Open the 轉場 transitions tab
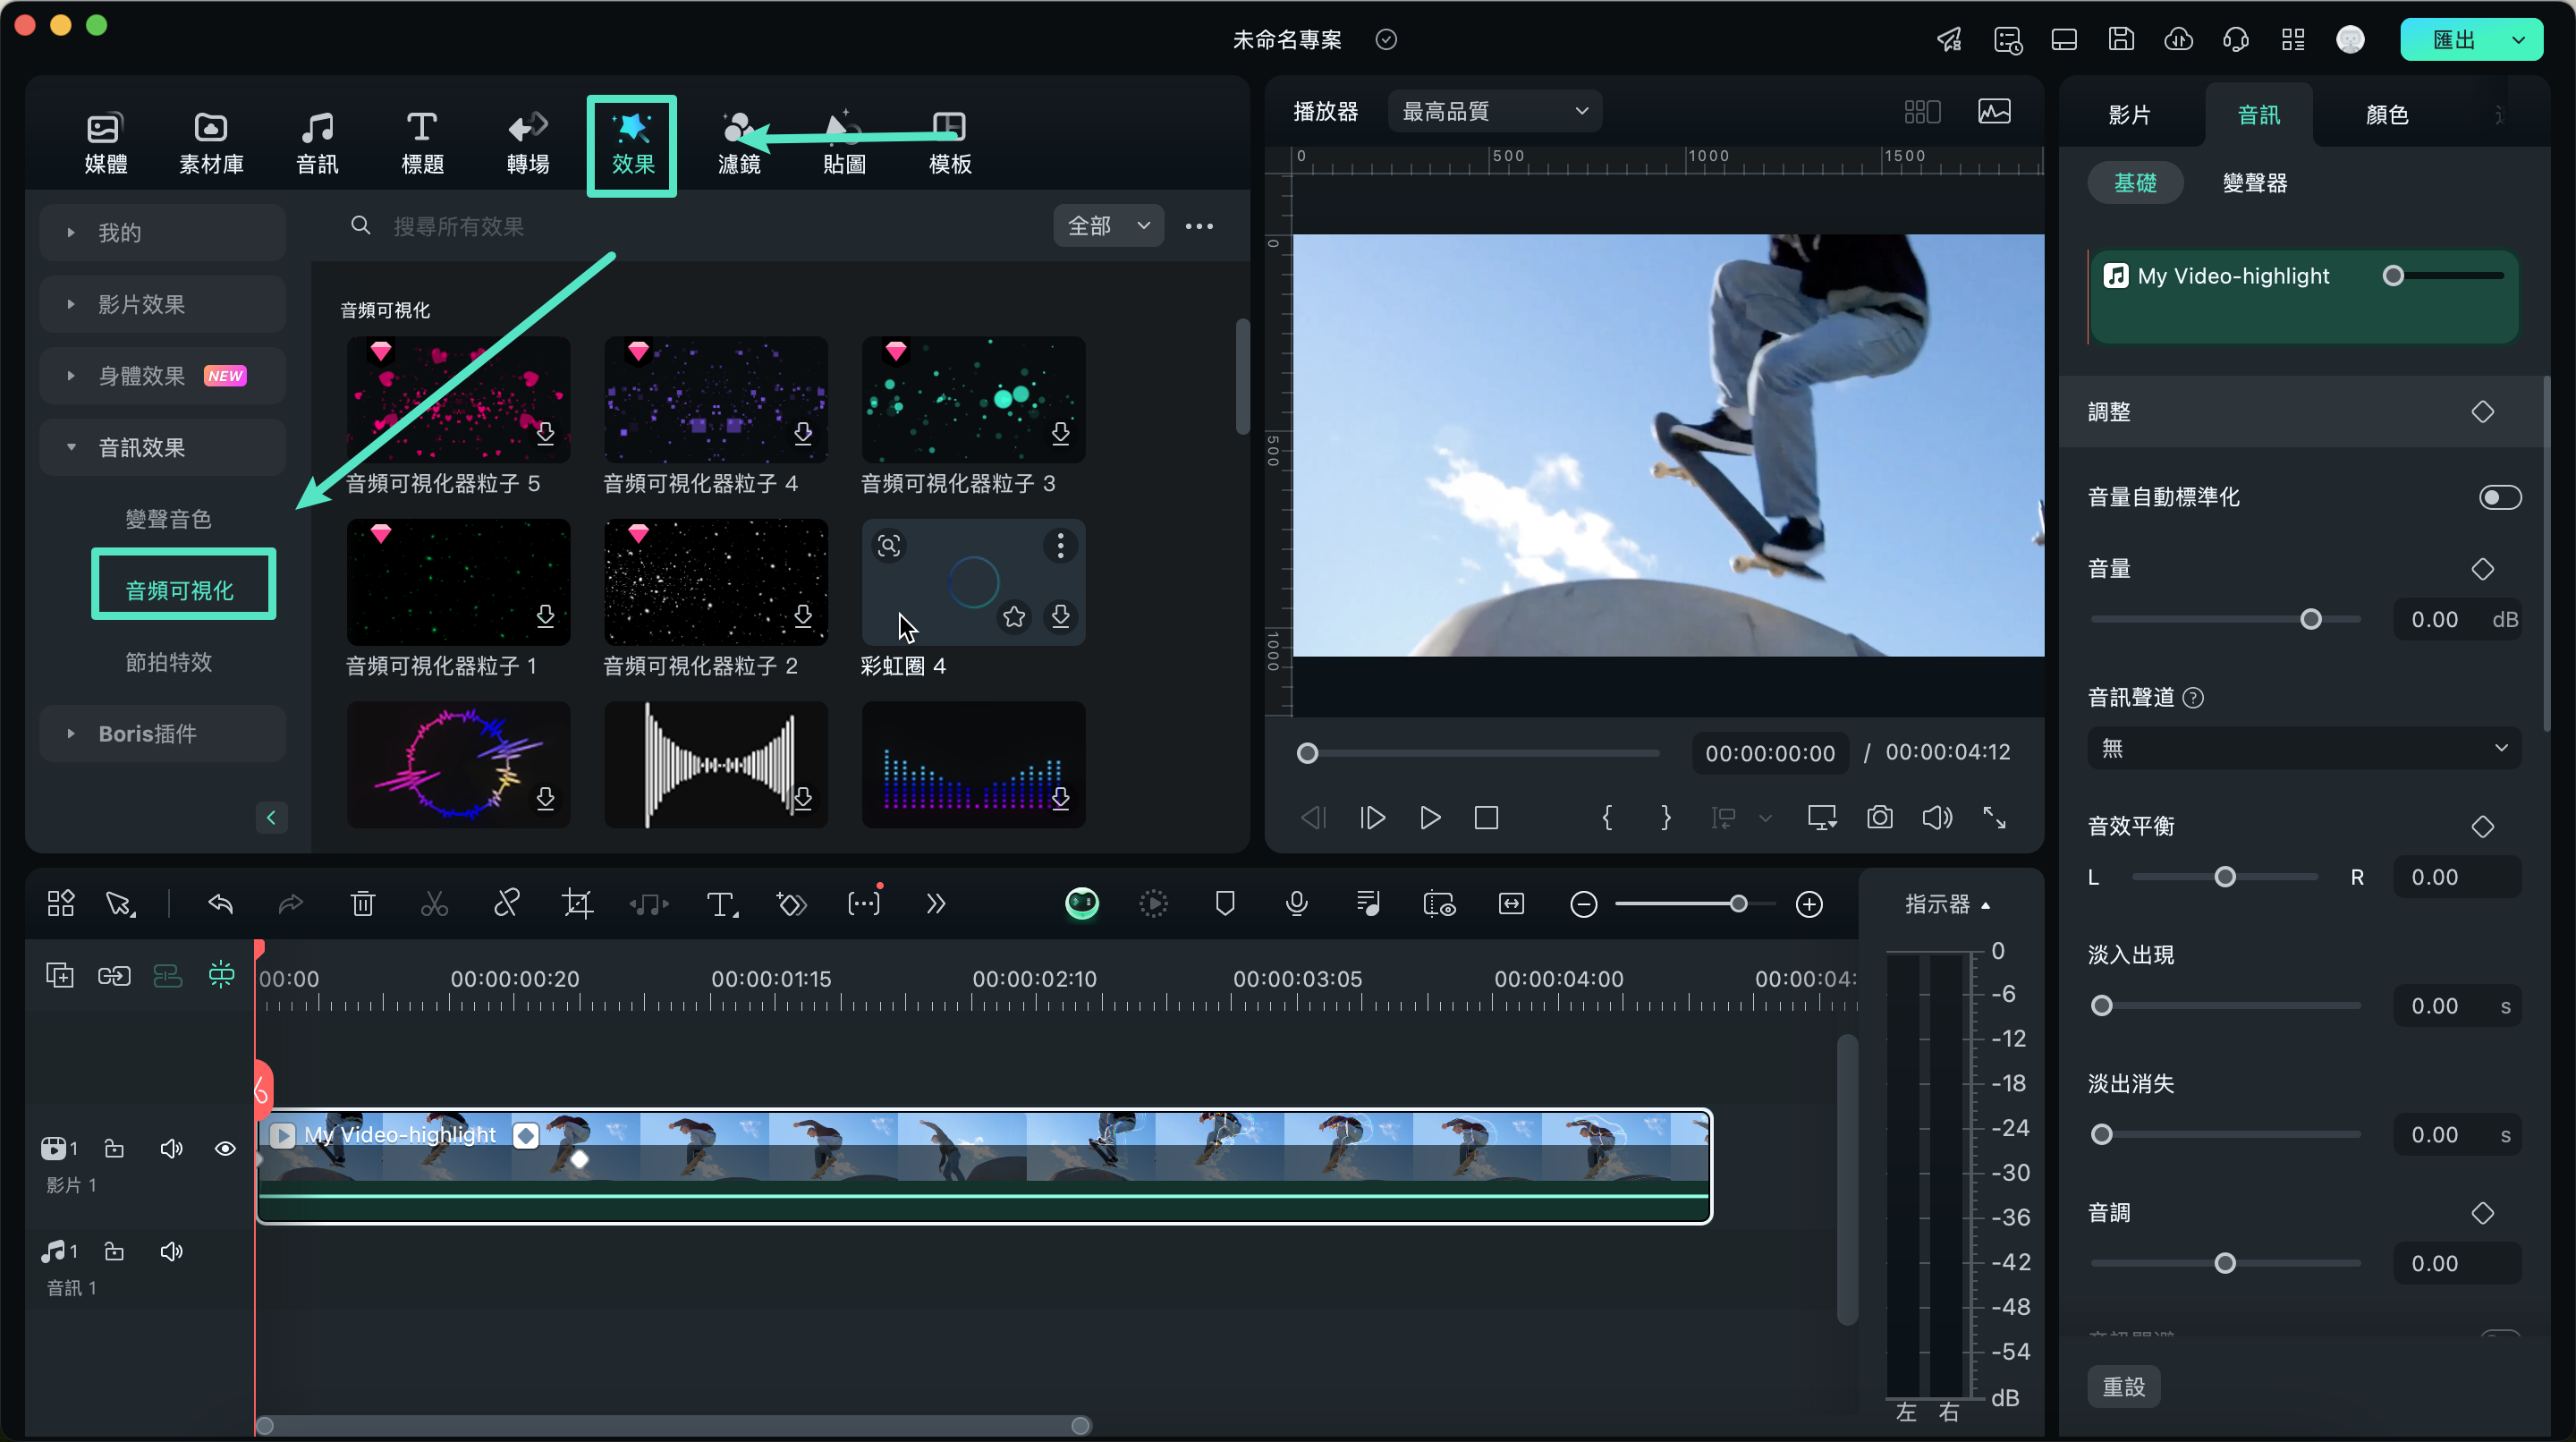 (528, 144)
